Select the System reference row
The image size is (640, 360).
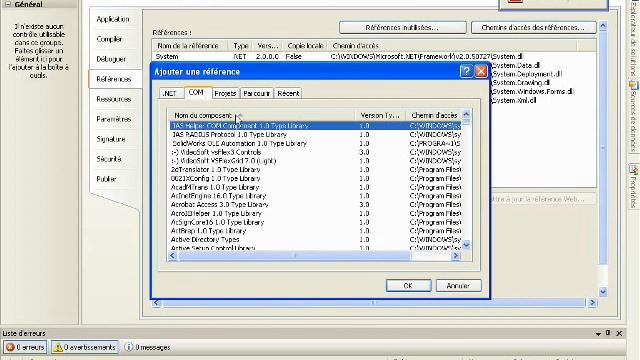pos(373,57)
